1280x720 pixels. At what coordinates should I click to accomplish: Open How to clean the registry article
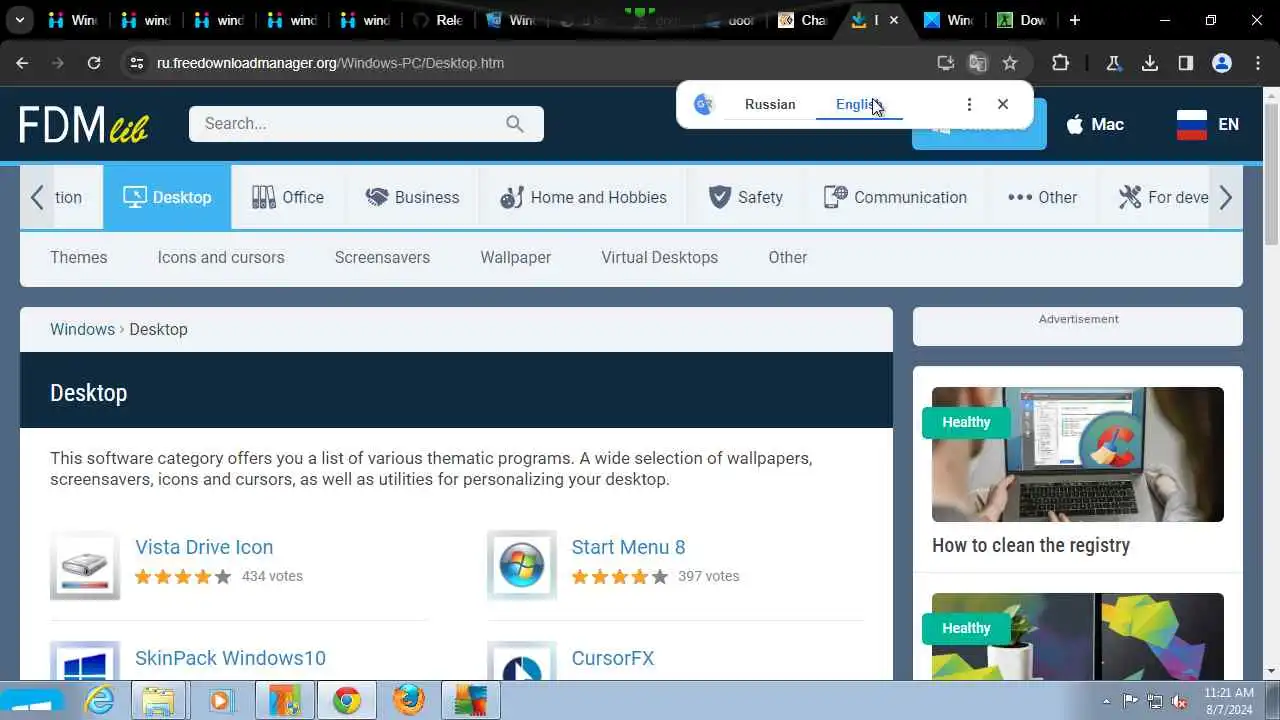[1031, 545]
